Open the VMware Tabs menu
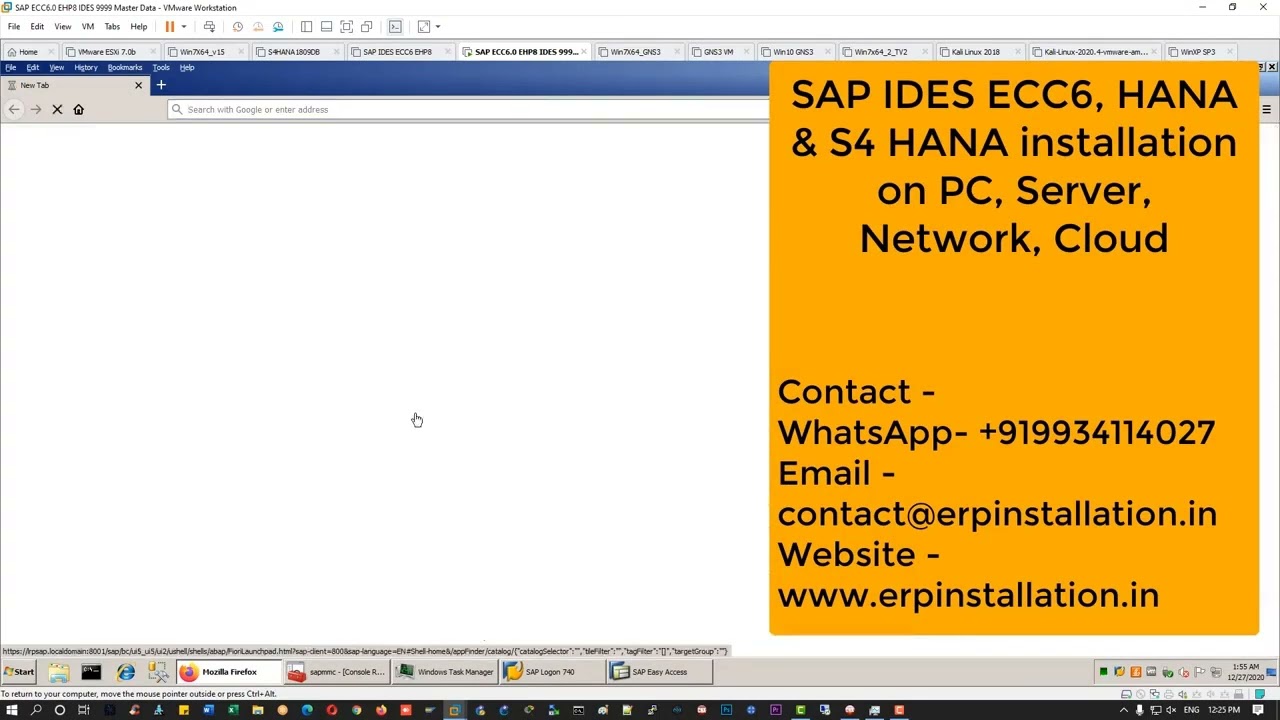This screenshot has width=1280, height=720. pyautogui.click(x=112, y=27)
